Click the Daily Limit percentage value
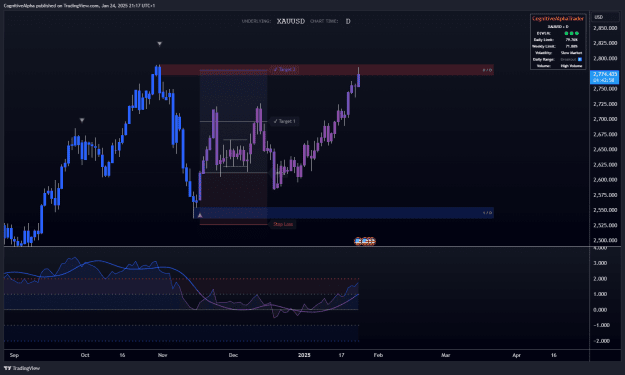Viewport: 625px width, 375px height. click(x=571, y=39)
